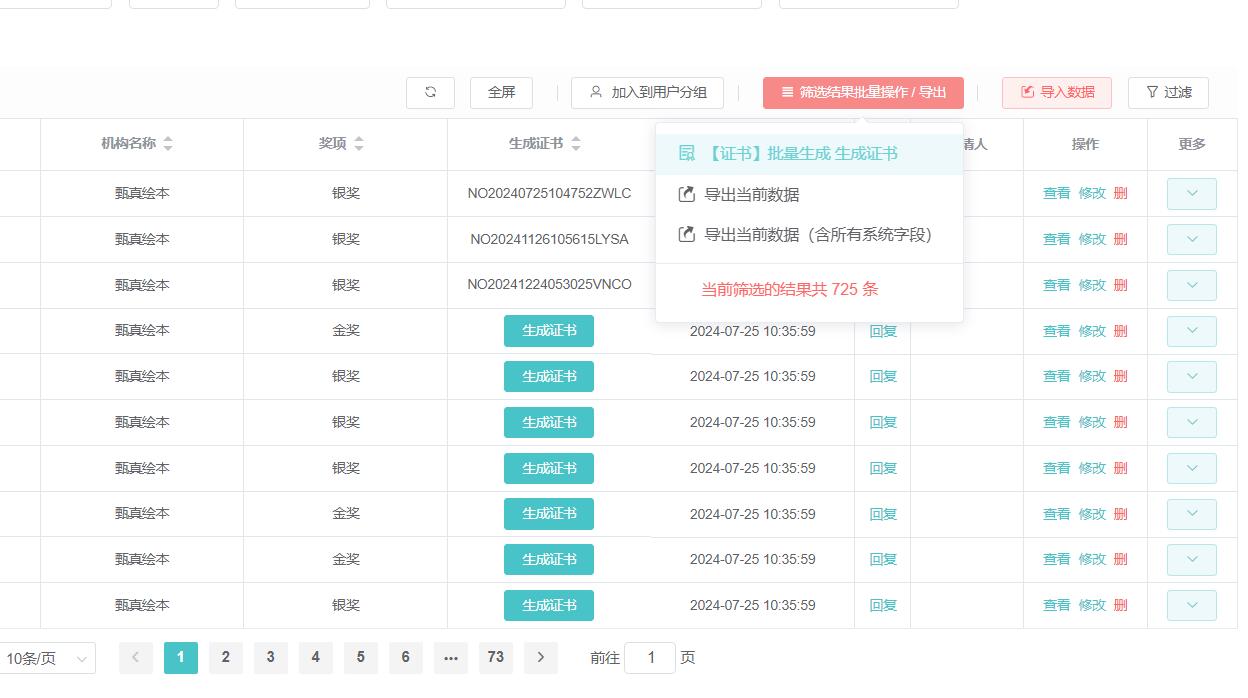Toggle sorting on 生成证书 column
The height and width of the screenshot is (698, 1248).
click(x=576, y=143)
